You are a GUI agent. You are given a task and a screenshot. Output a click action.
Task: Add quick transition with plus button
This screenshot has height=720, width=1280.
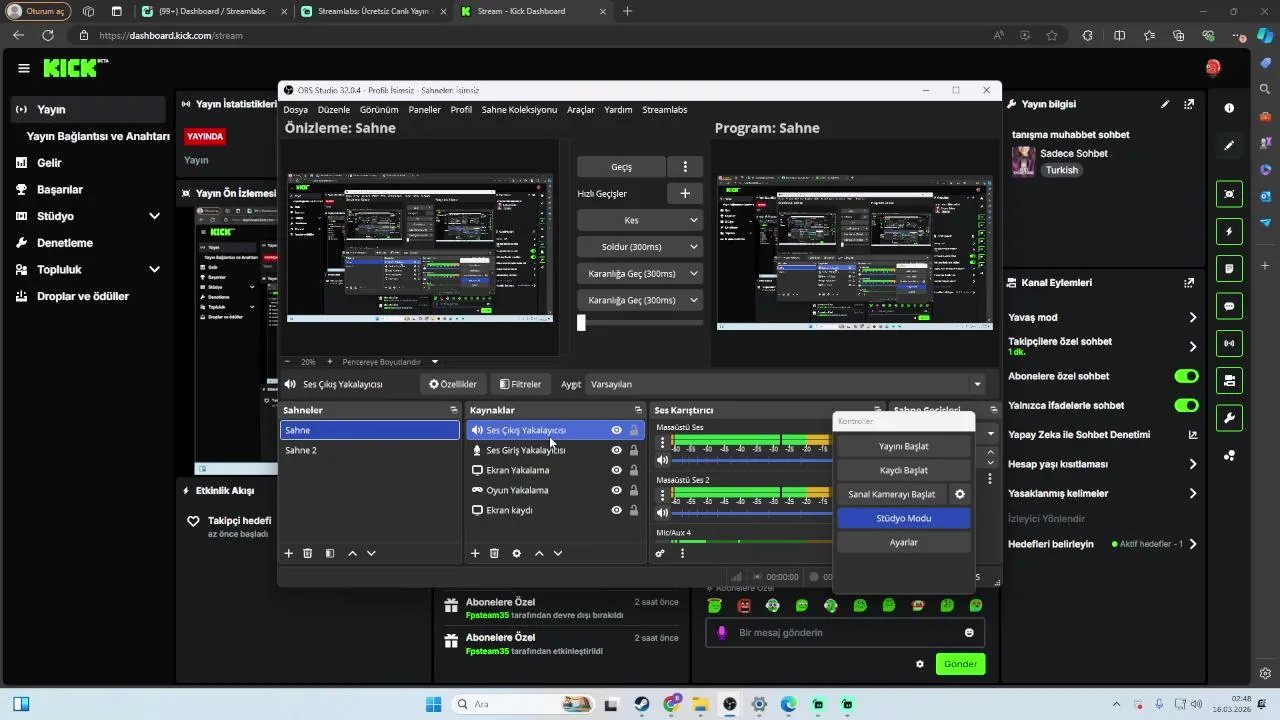(x=685, y=193)
